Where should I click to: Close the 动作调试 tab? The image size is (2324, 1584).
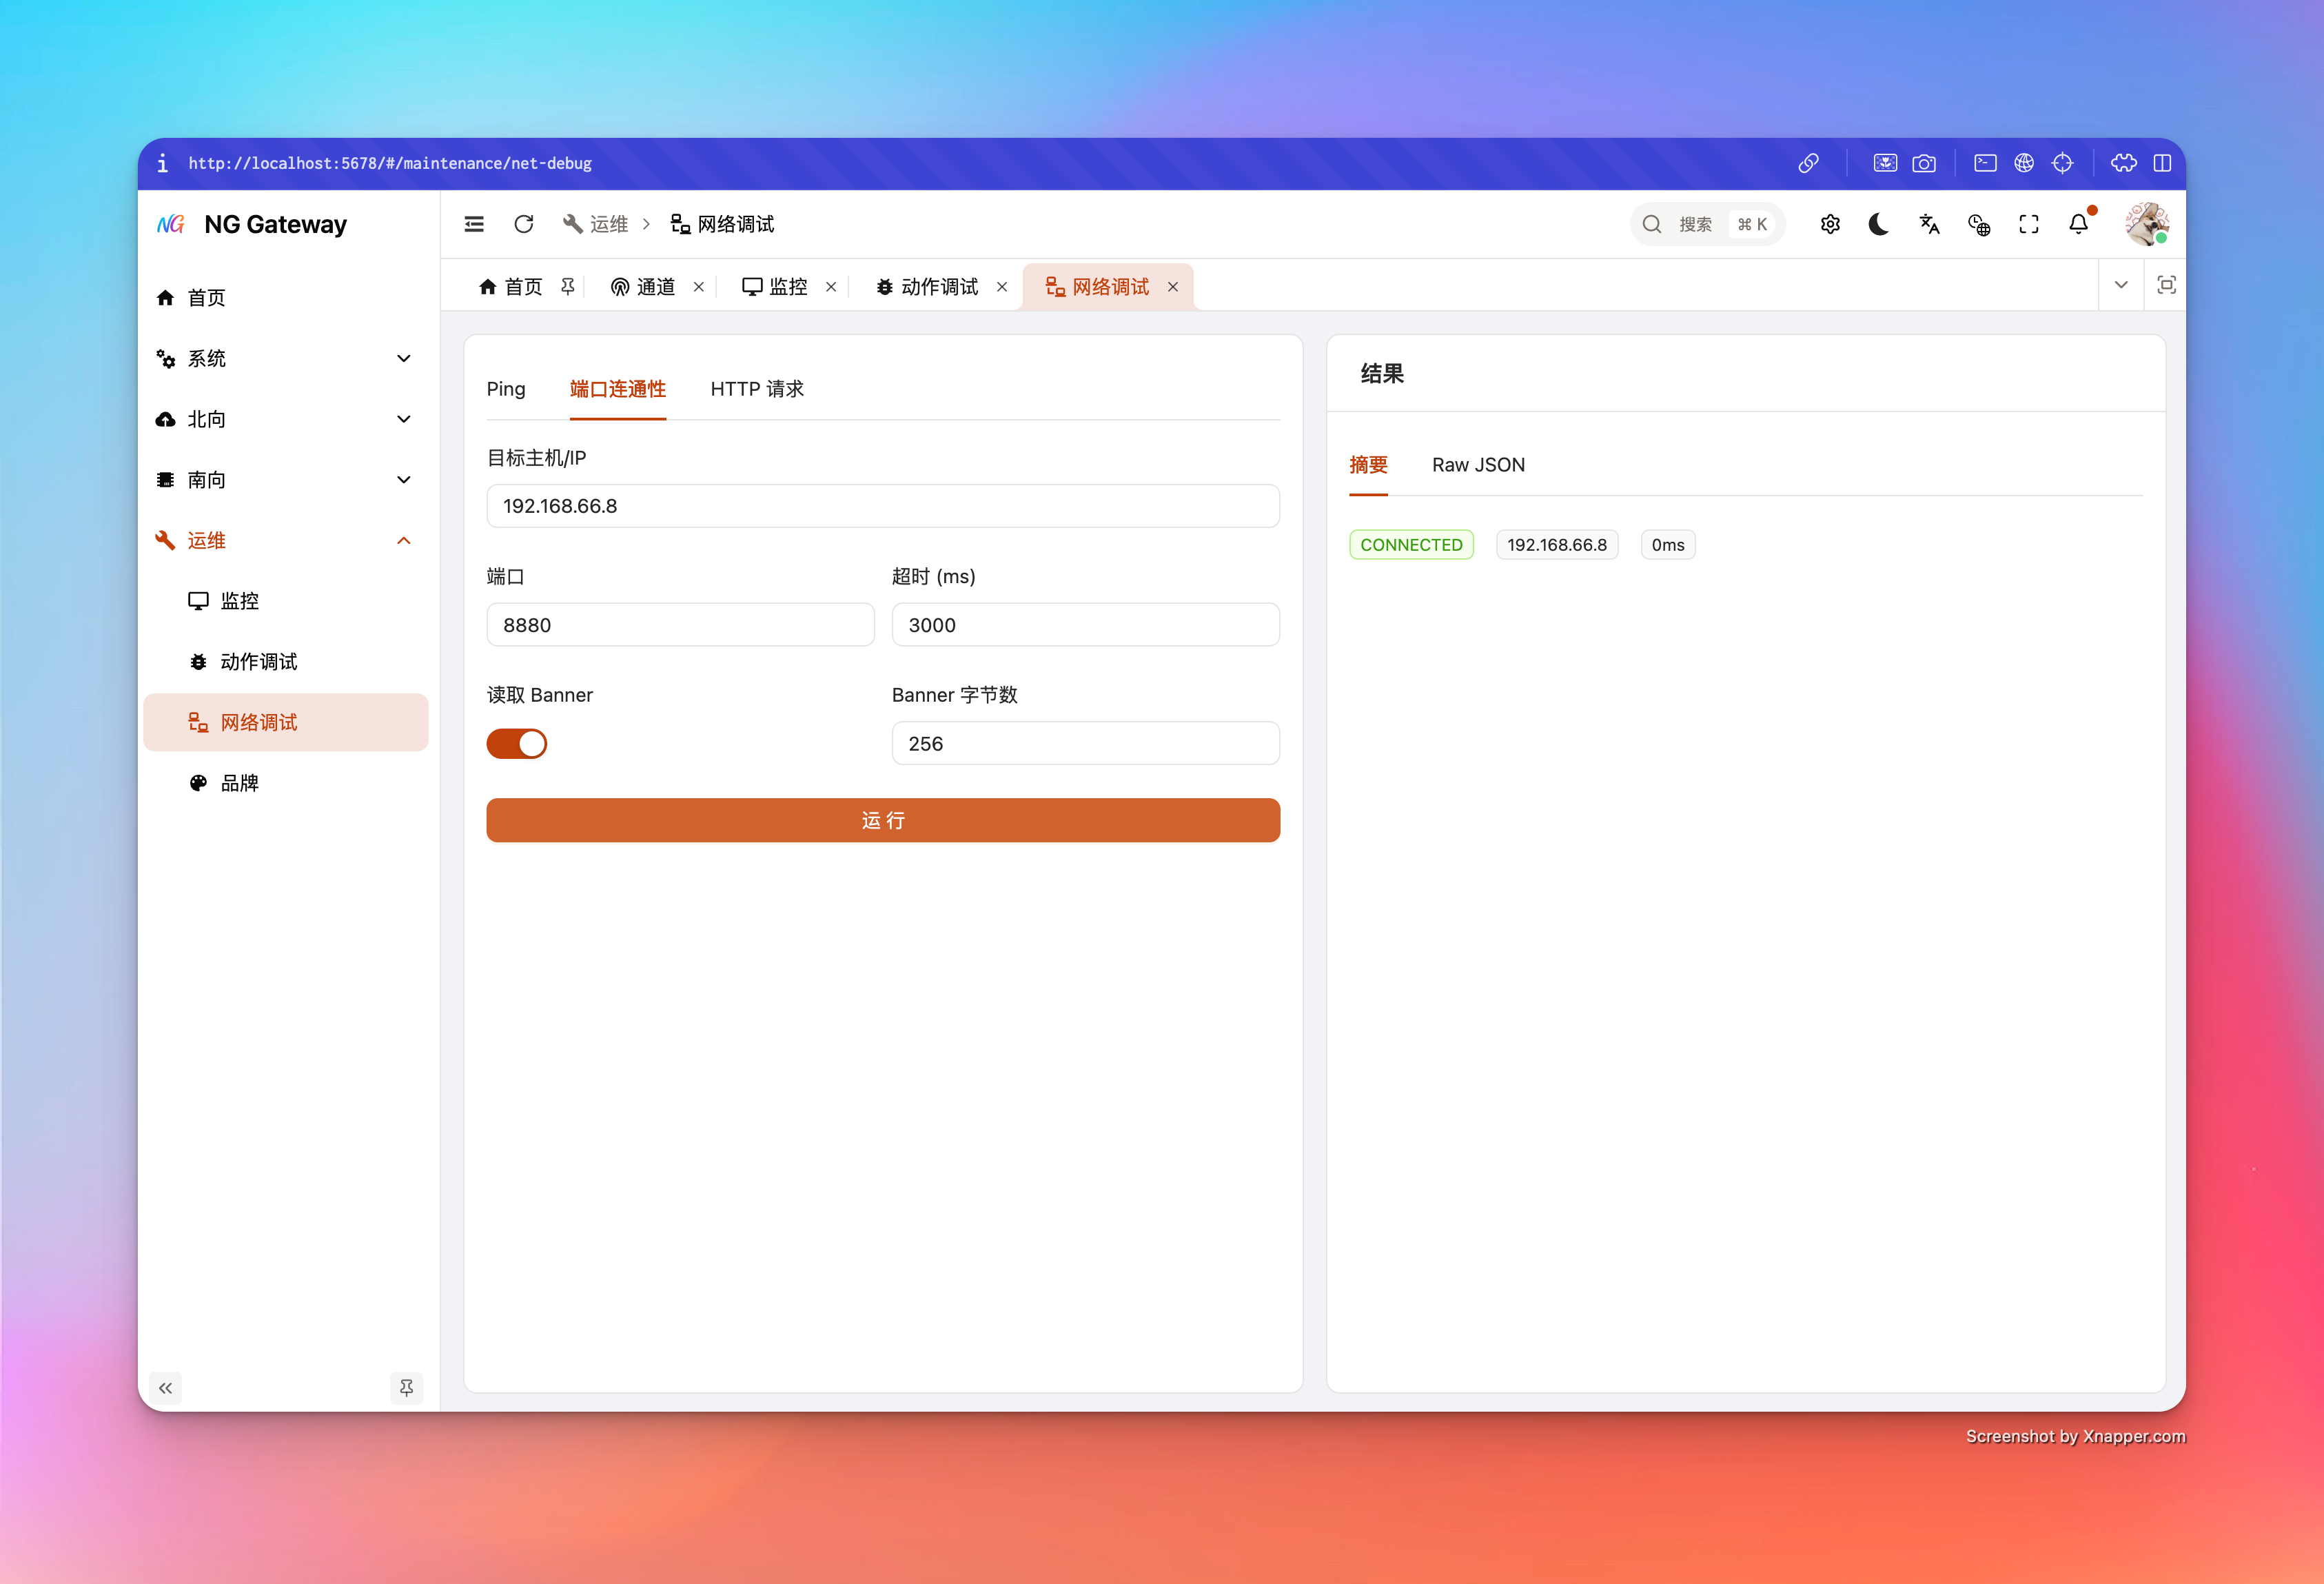[1002, 287]
